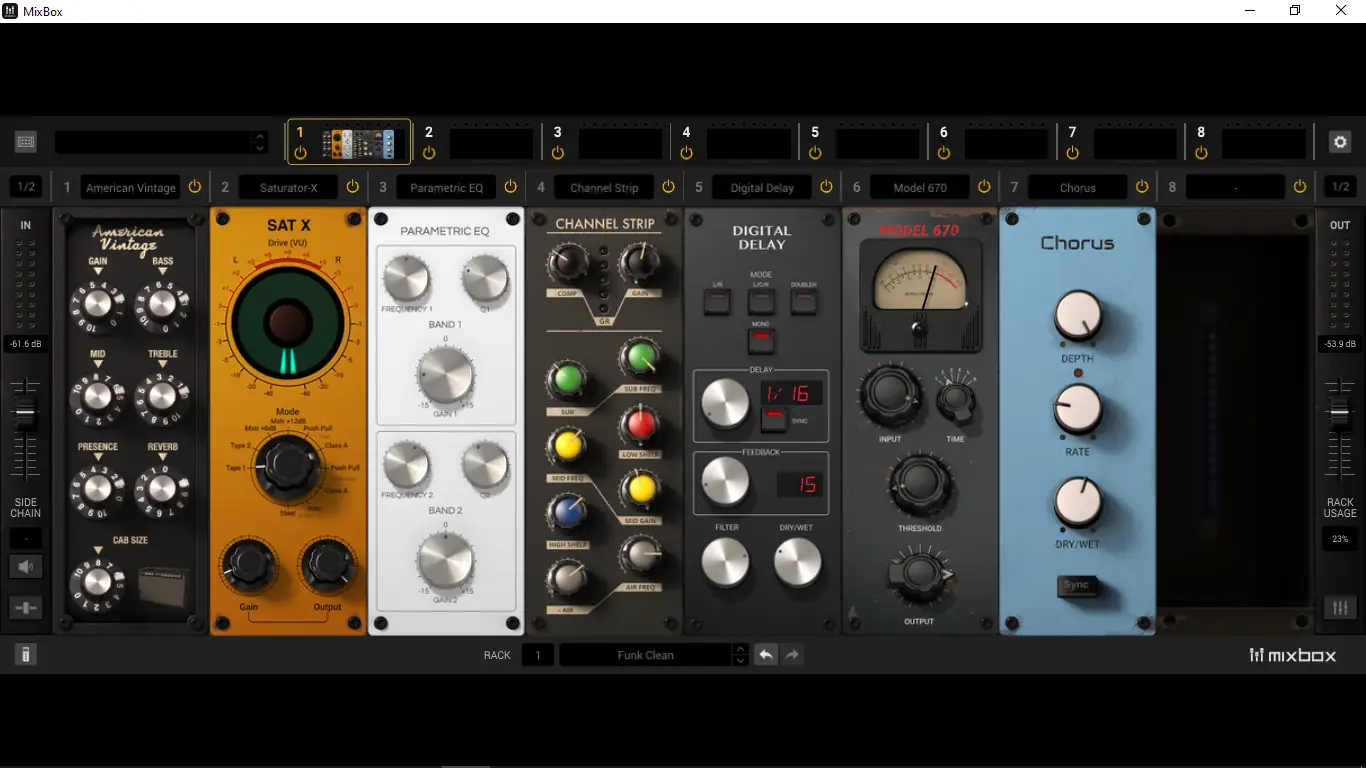The image size is (1366, 768).
Task: Open the preset browser keyboard icon
Action: click(25, 141)
